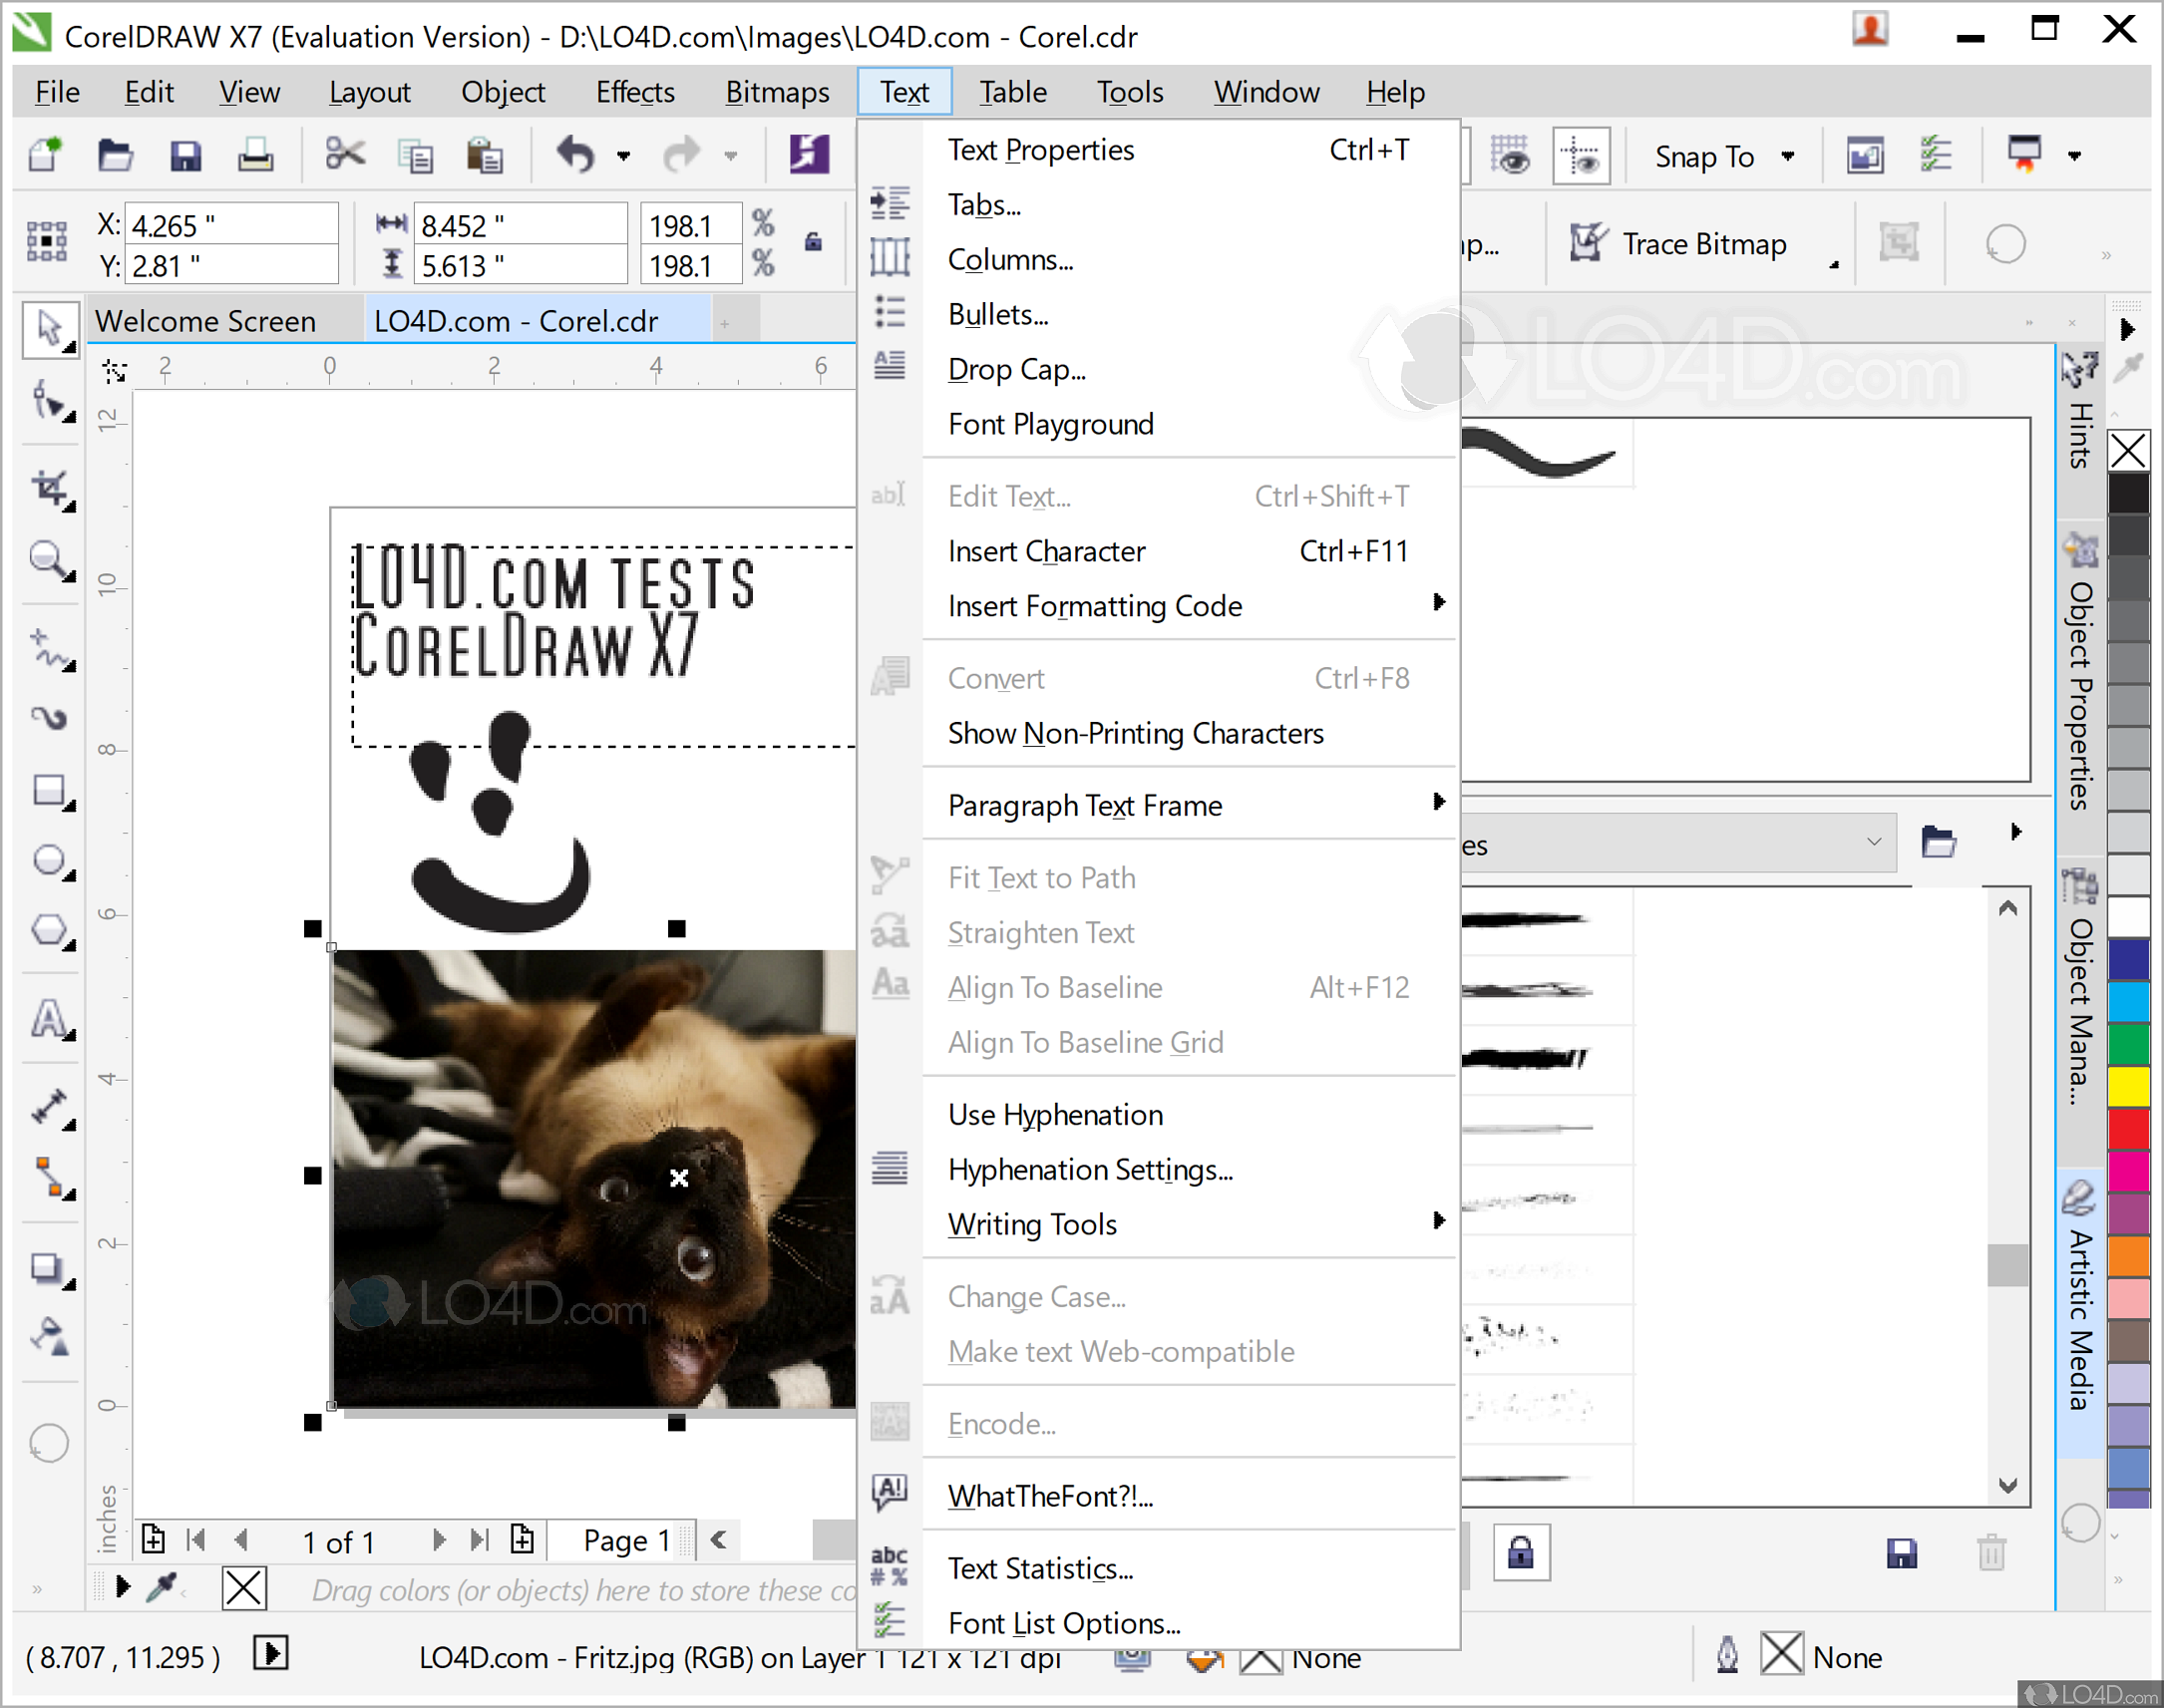Select the Rectangle tool
This screenshot has height=1708, width=2164.
click(49, 790)
